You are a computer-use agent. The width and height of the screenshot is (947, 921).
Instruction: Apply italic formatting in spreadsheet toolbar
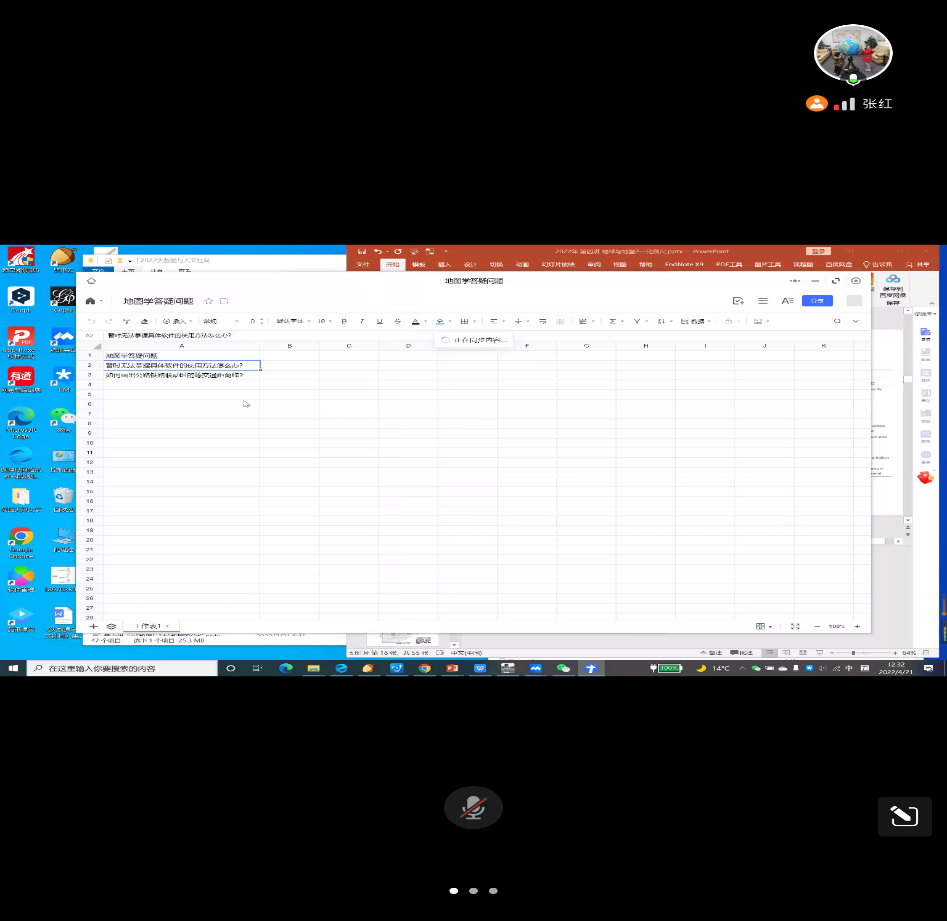tap(362, 321)
